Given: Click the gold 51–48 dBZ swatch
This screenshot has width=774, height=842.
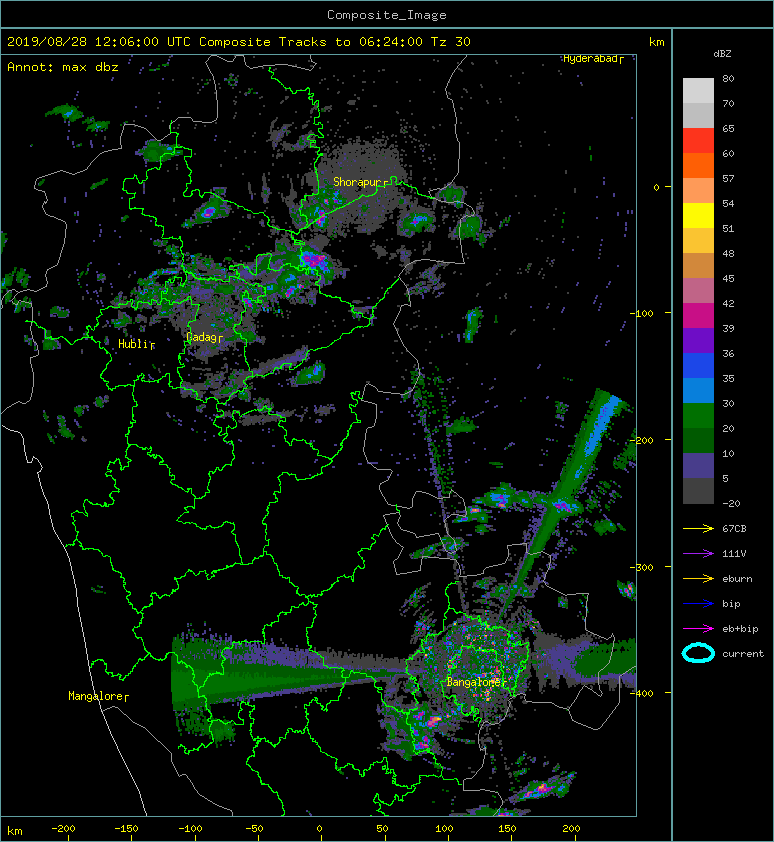Looking at the screenshot, I should tap(698, 241).
